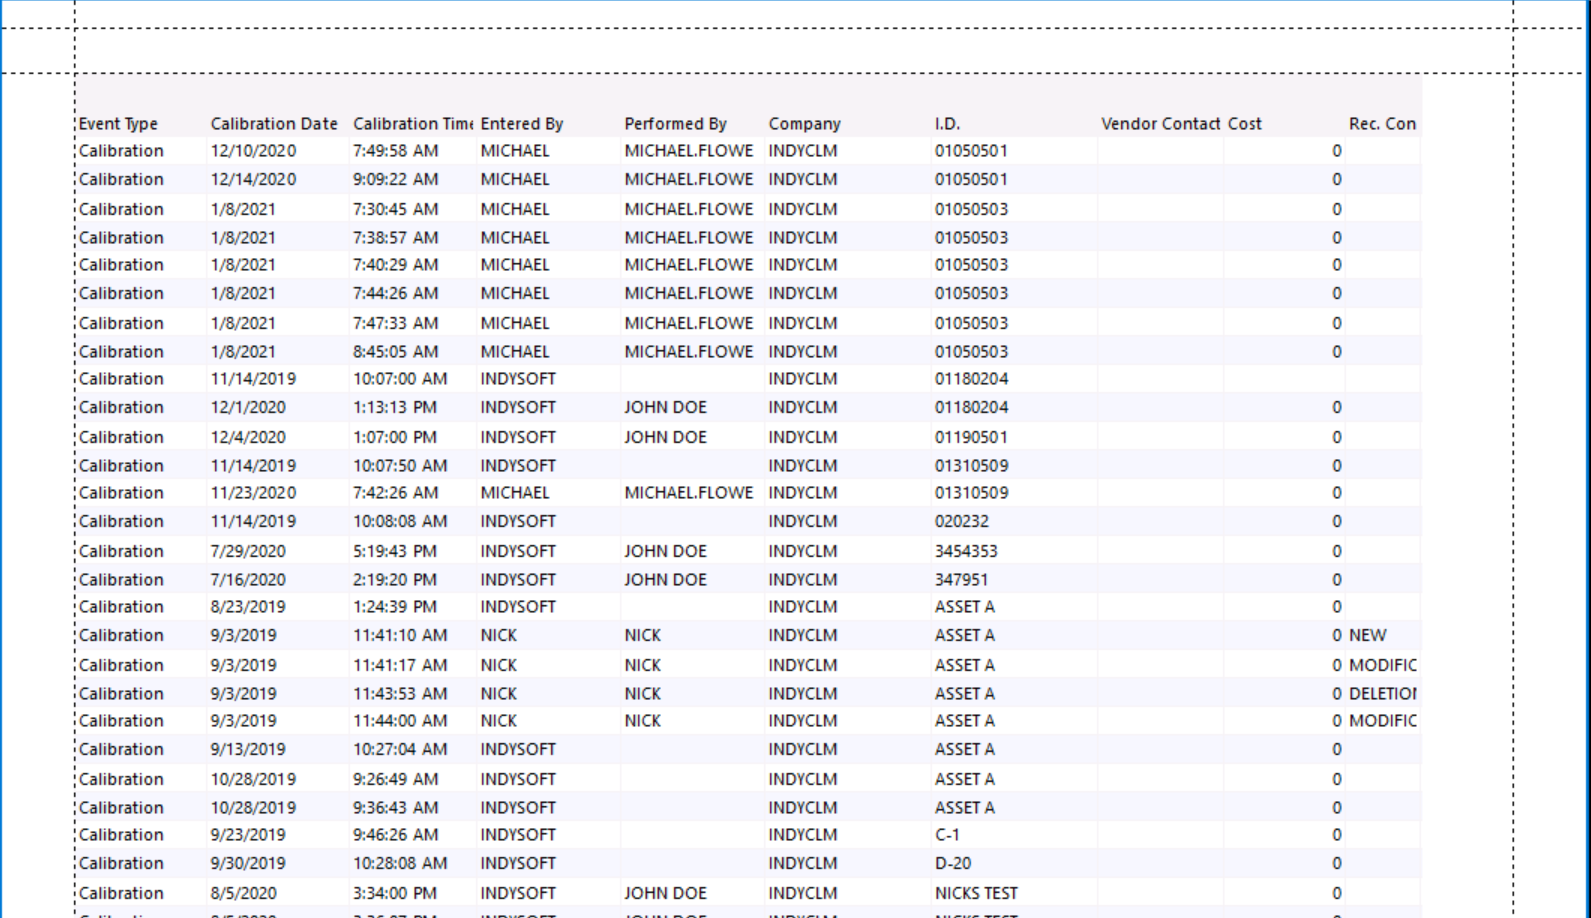Click the DELETION entry in Rec. Con column
The width and height of the screenshot is (1591, 918).
(x=1382, y=694)
